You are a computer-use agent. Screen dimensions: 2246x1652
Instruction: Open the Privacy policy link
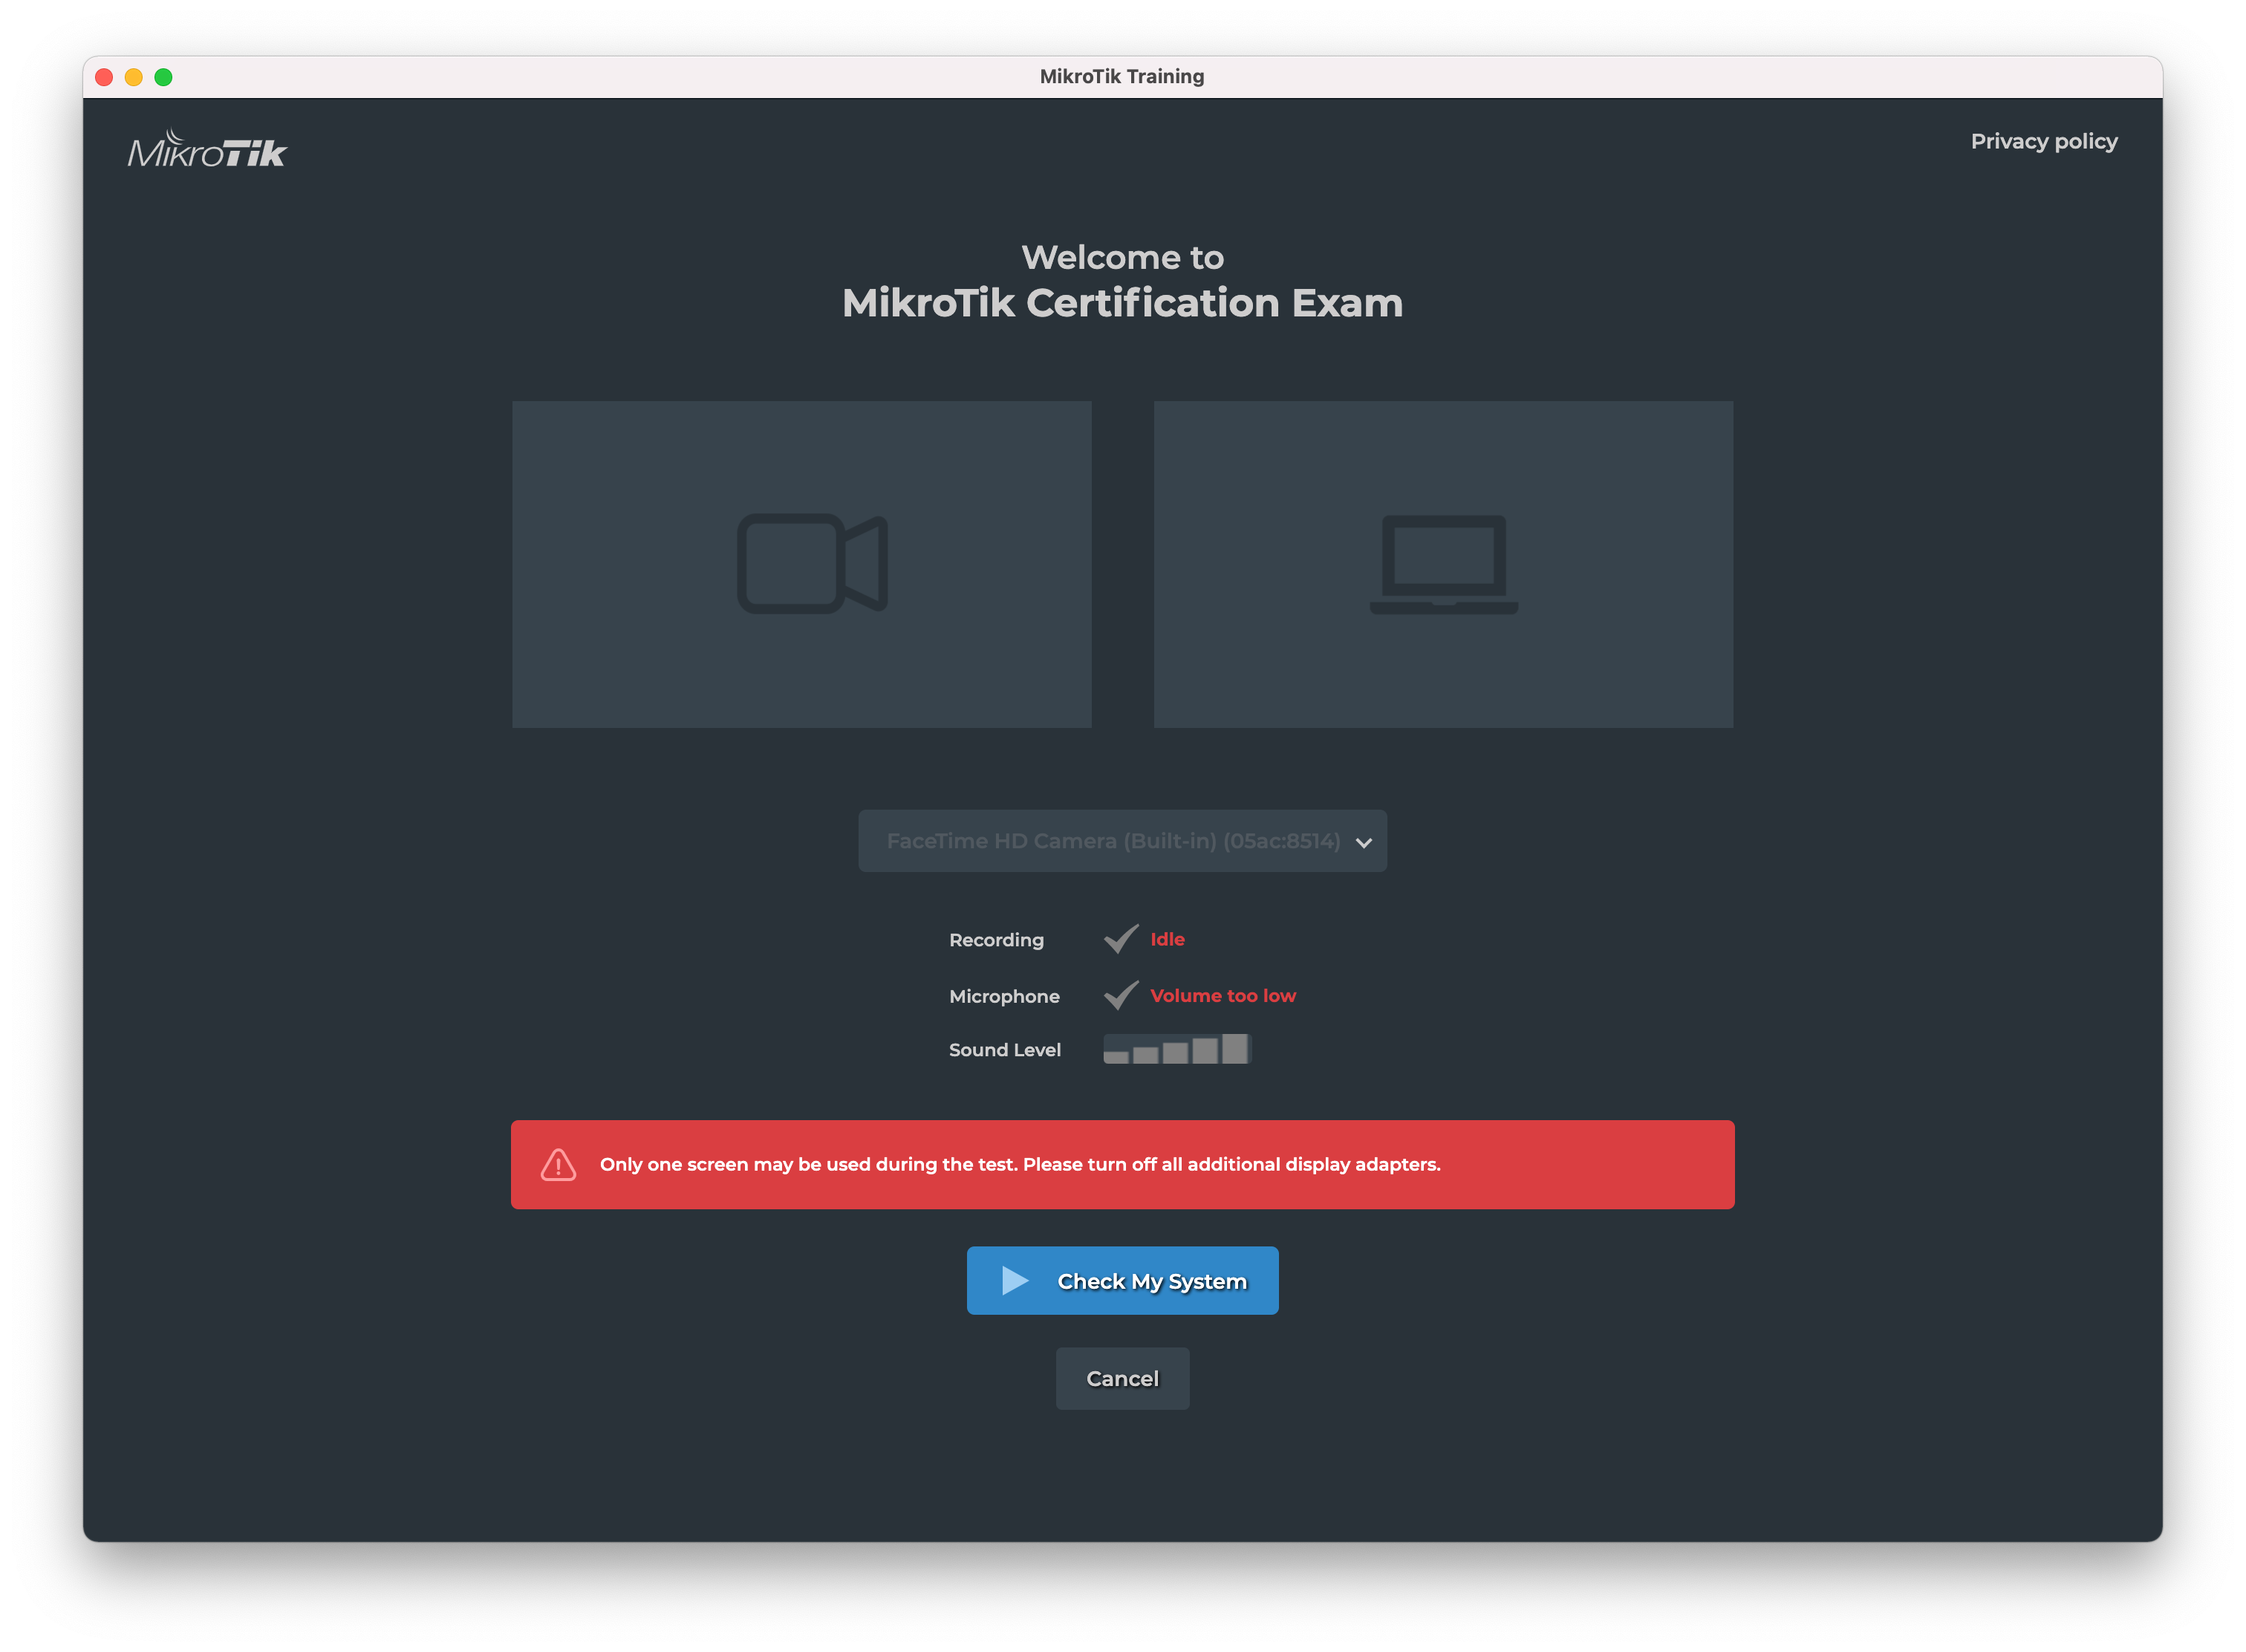click(2043, 141)
